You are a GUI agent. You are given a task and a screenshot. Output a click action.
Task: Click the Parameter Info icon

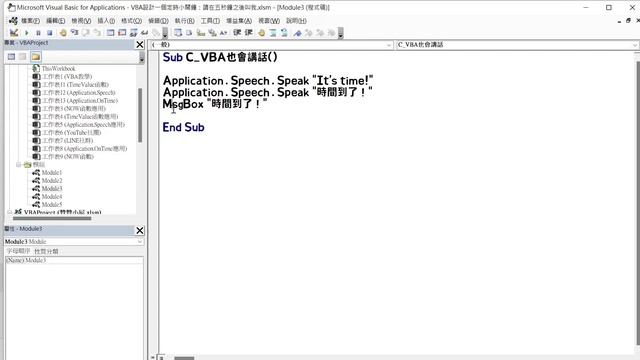(212, 33)
